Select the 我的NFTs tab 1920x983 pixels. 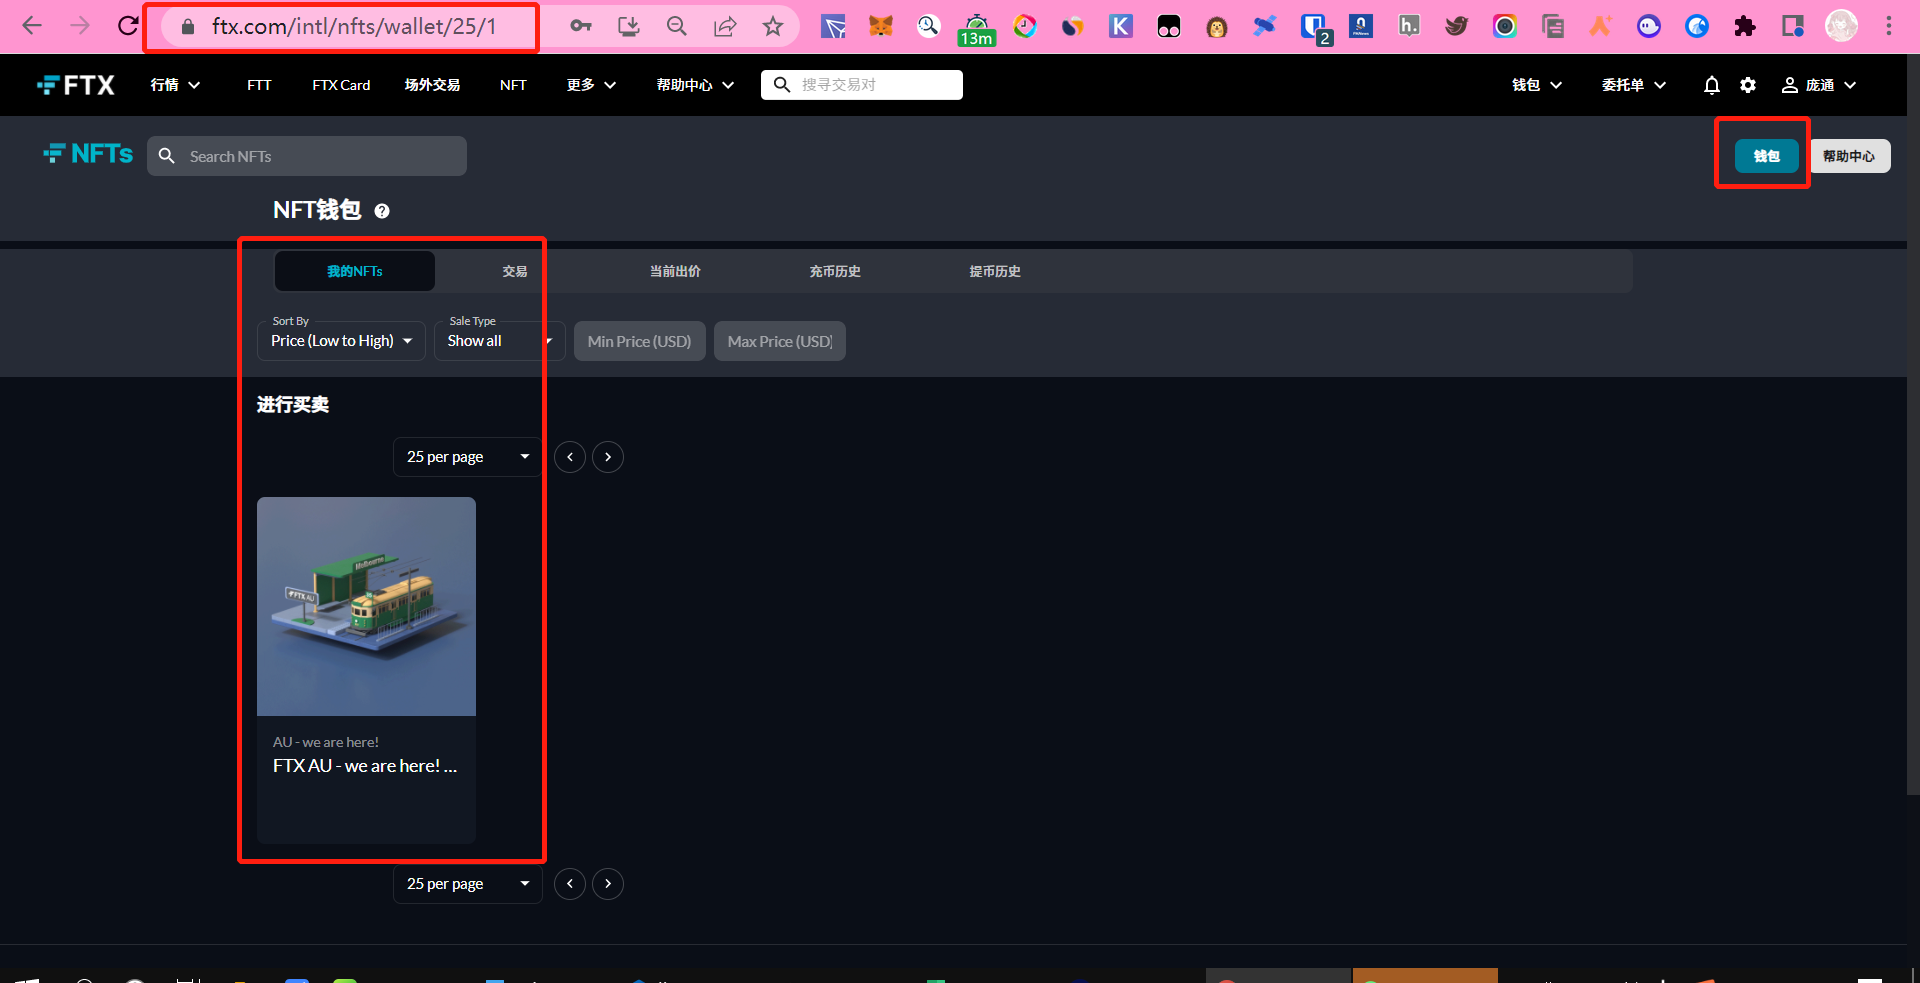(x=355, y=271)
